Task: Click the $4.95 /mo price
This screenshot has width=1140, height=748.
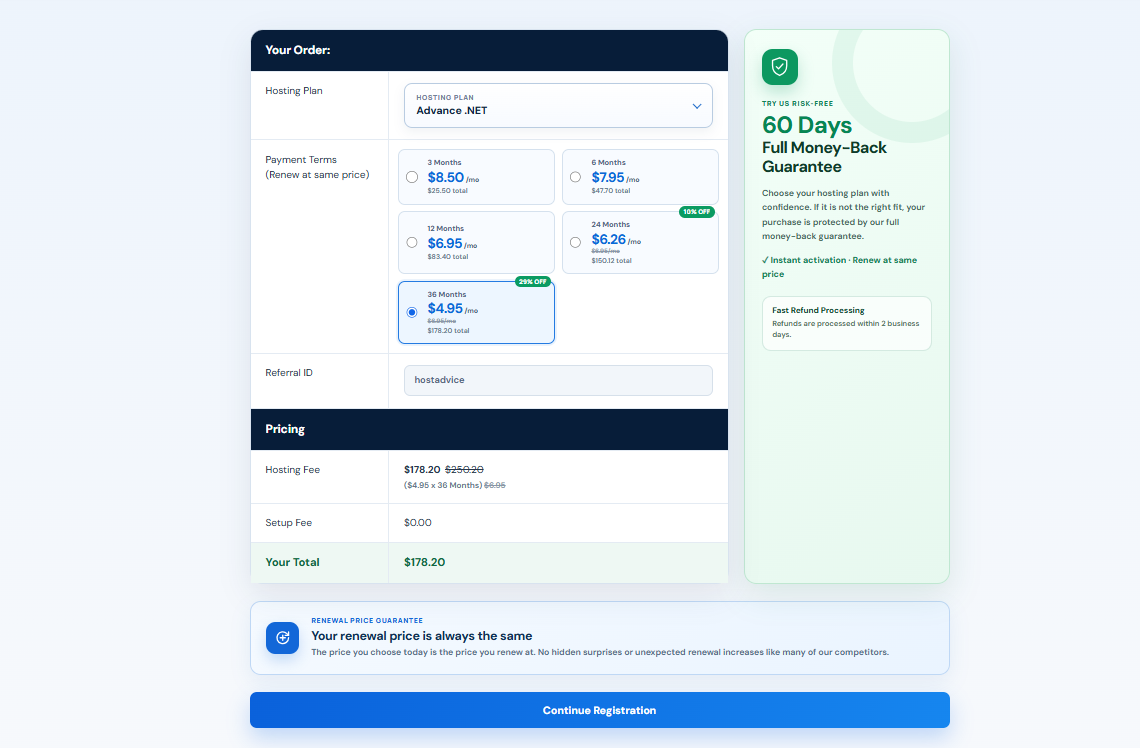Action: tap(452, 308)
